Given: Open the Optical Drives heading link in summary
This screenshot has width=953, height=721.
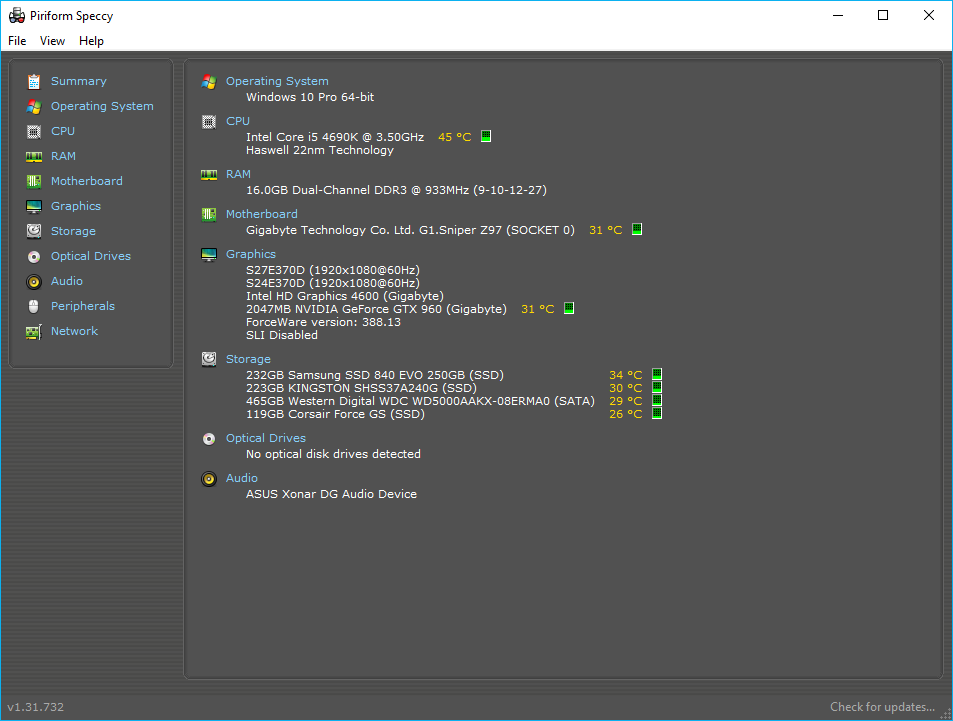Looking at the screenshot, I should point(266,438).
